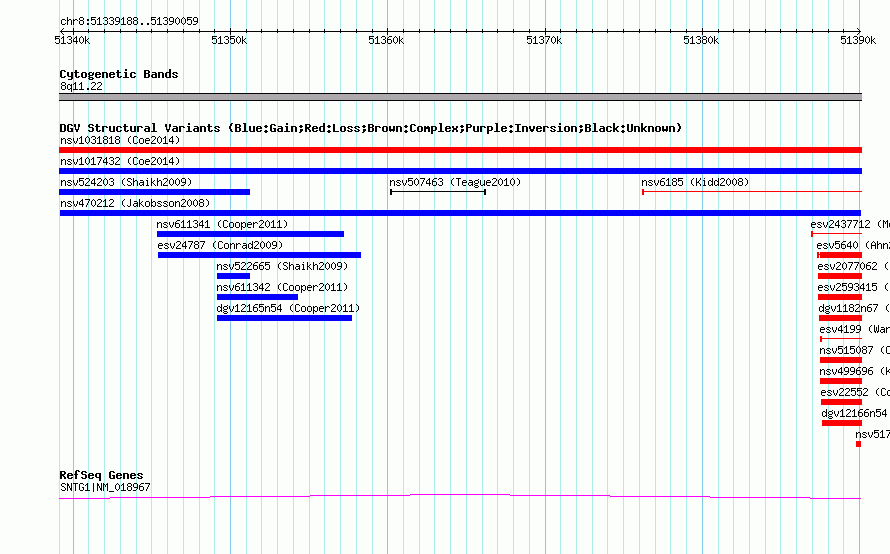Click the nsv507463 (Teague2010) variant label
Viewport: 890px width, 554px height.
pyautogui.click(x=455, y=182)
